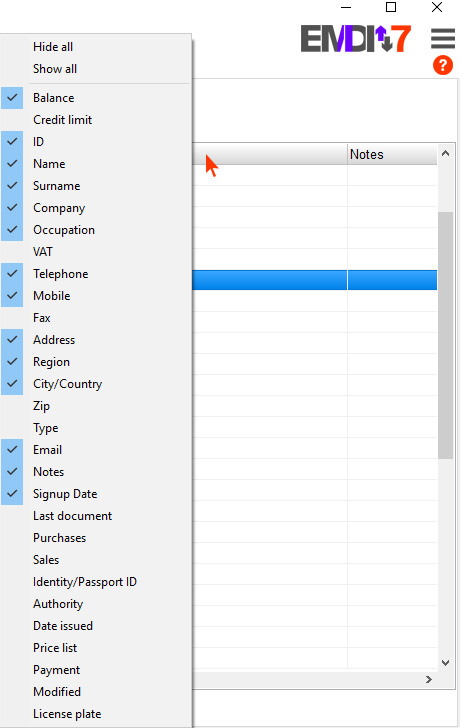Select the highlighted blue table row
Screen dimensions: 460x728
(314, 280)
